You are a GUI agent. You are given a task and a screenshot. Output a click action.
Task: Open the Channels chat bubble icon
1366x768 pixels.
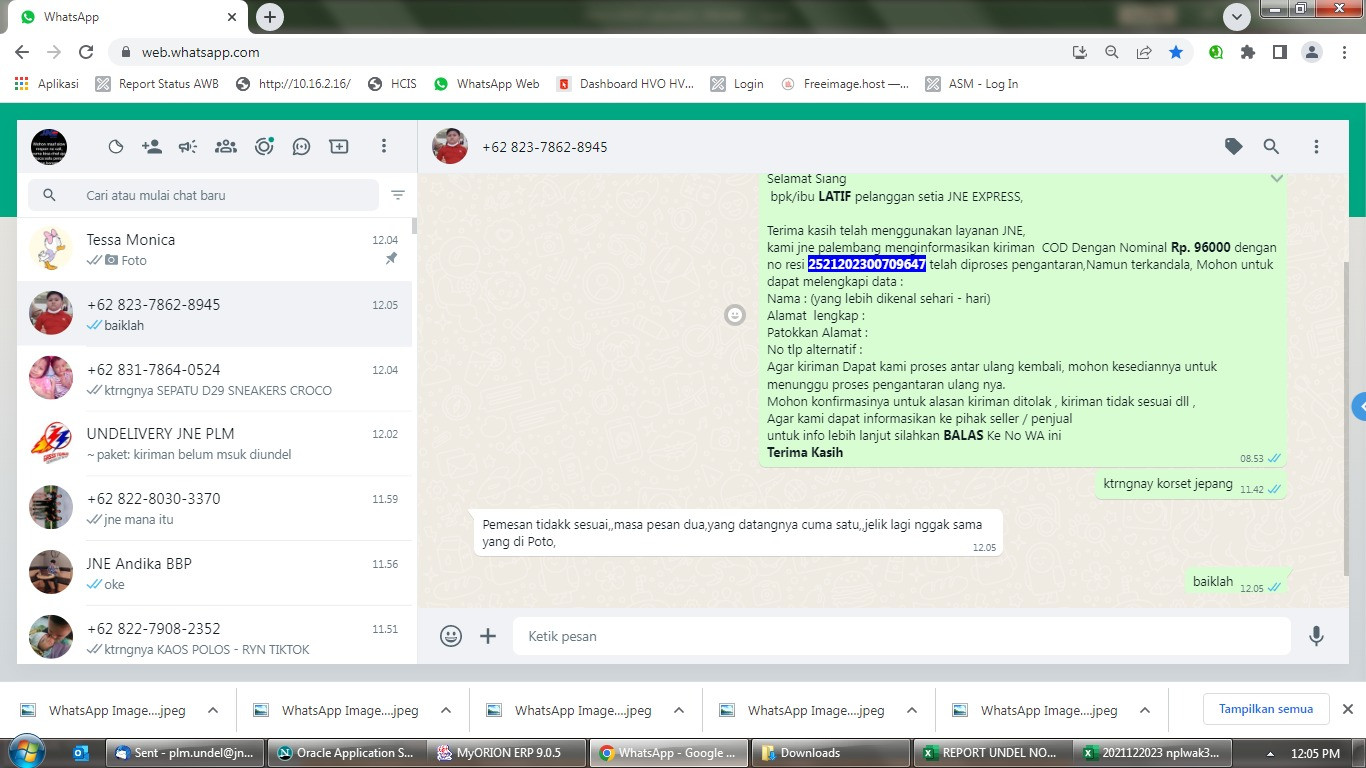click(x=301, y=147)
